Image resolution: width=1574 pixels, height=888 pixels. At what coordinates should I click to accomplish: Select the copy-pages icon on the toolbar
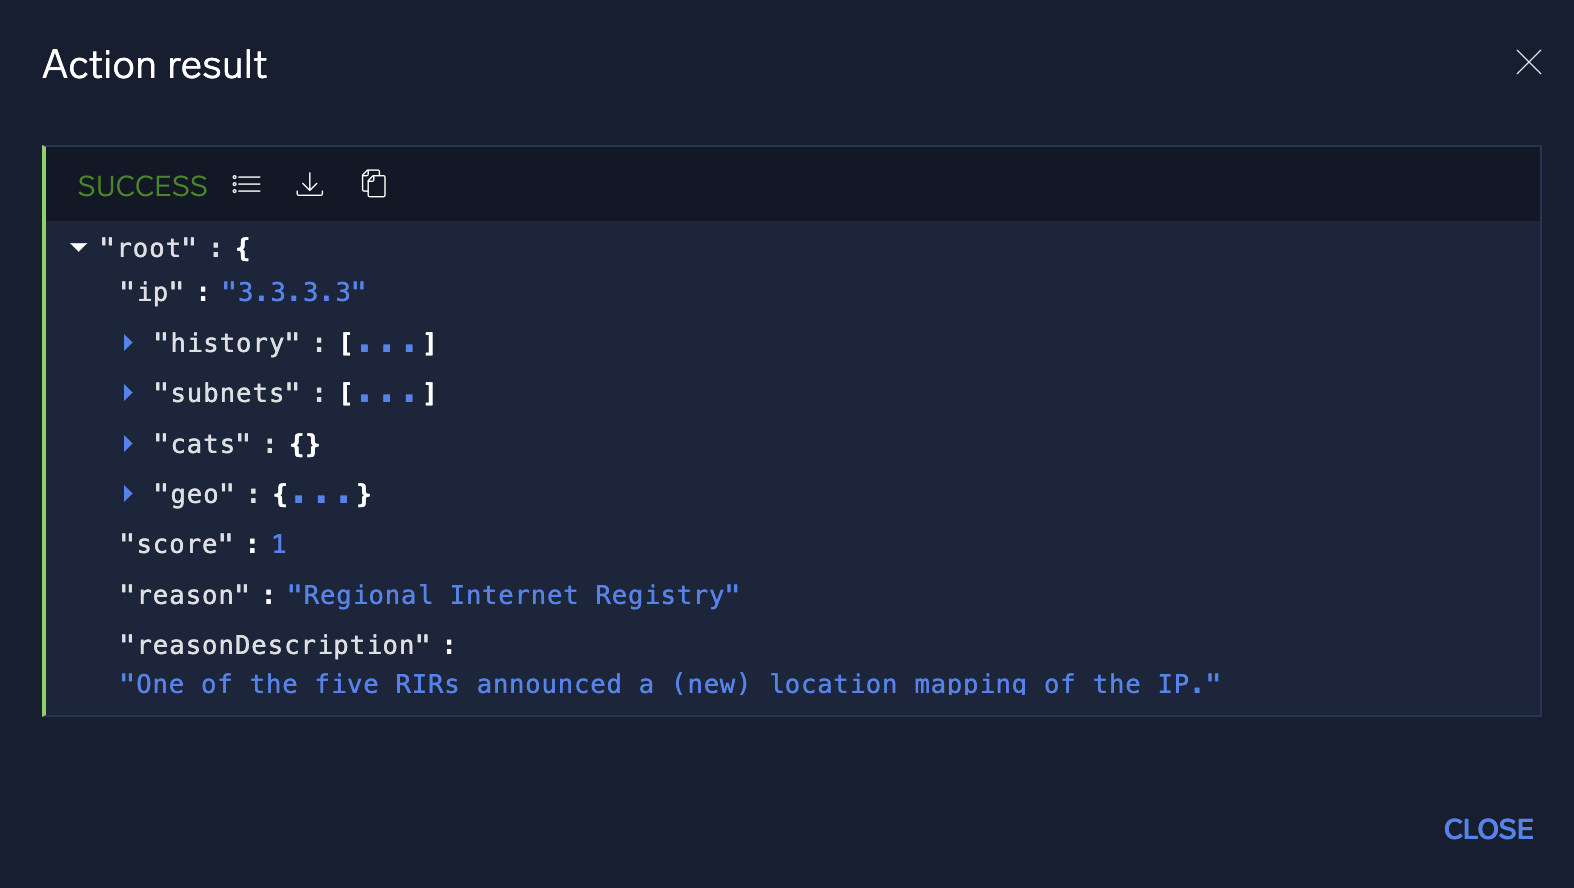(x=374, y=184)
